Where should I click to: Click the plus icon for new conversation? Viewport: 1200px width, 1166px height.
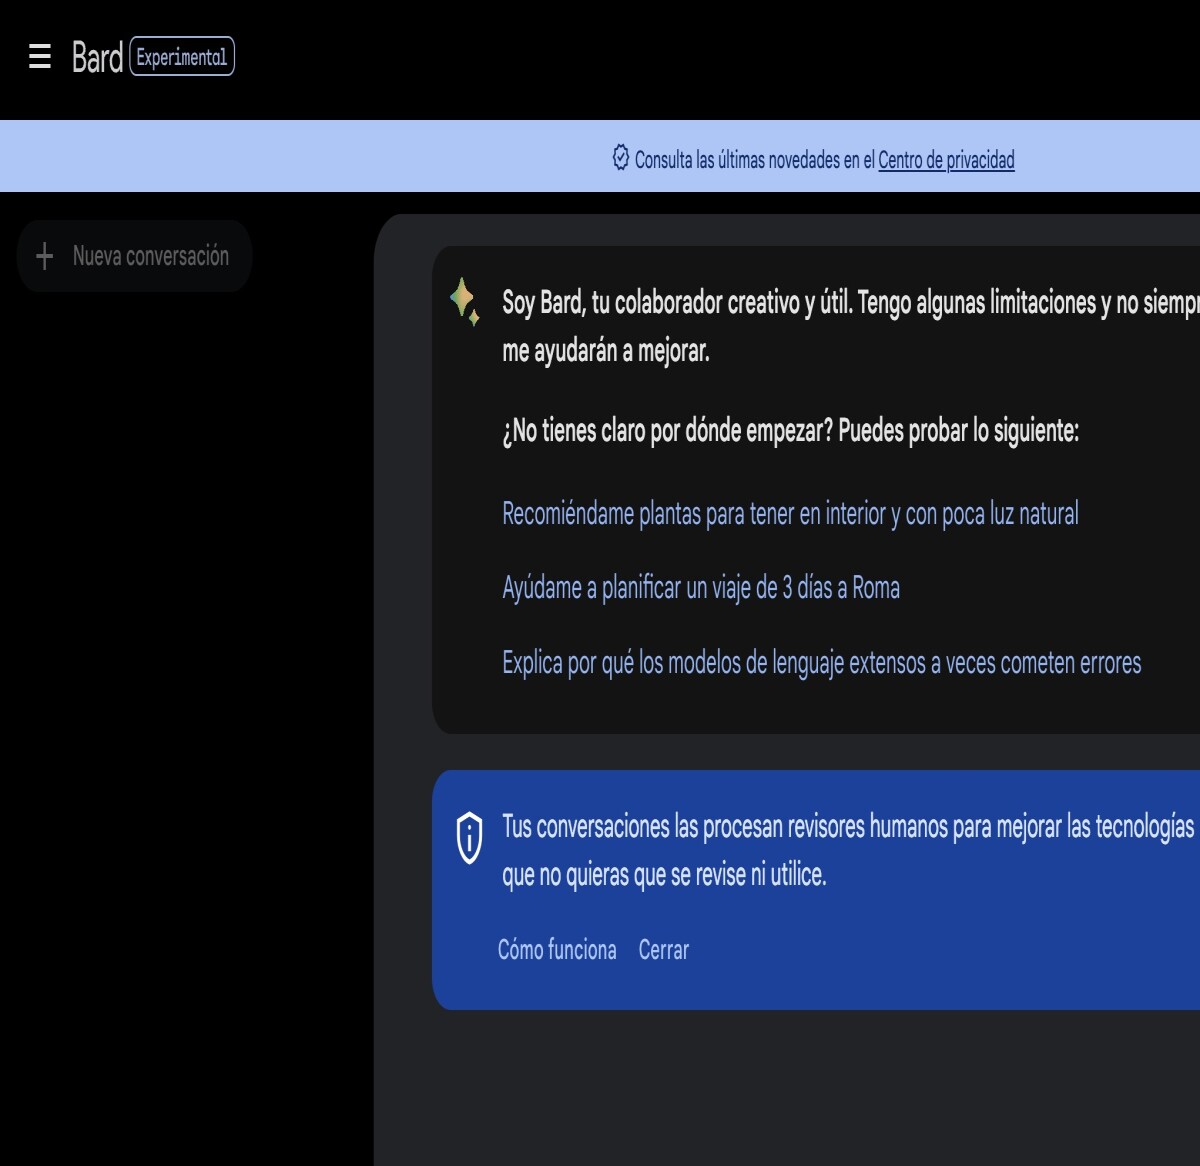click(x=44, y=256)
